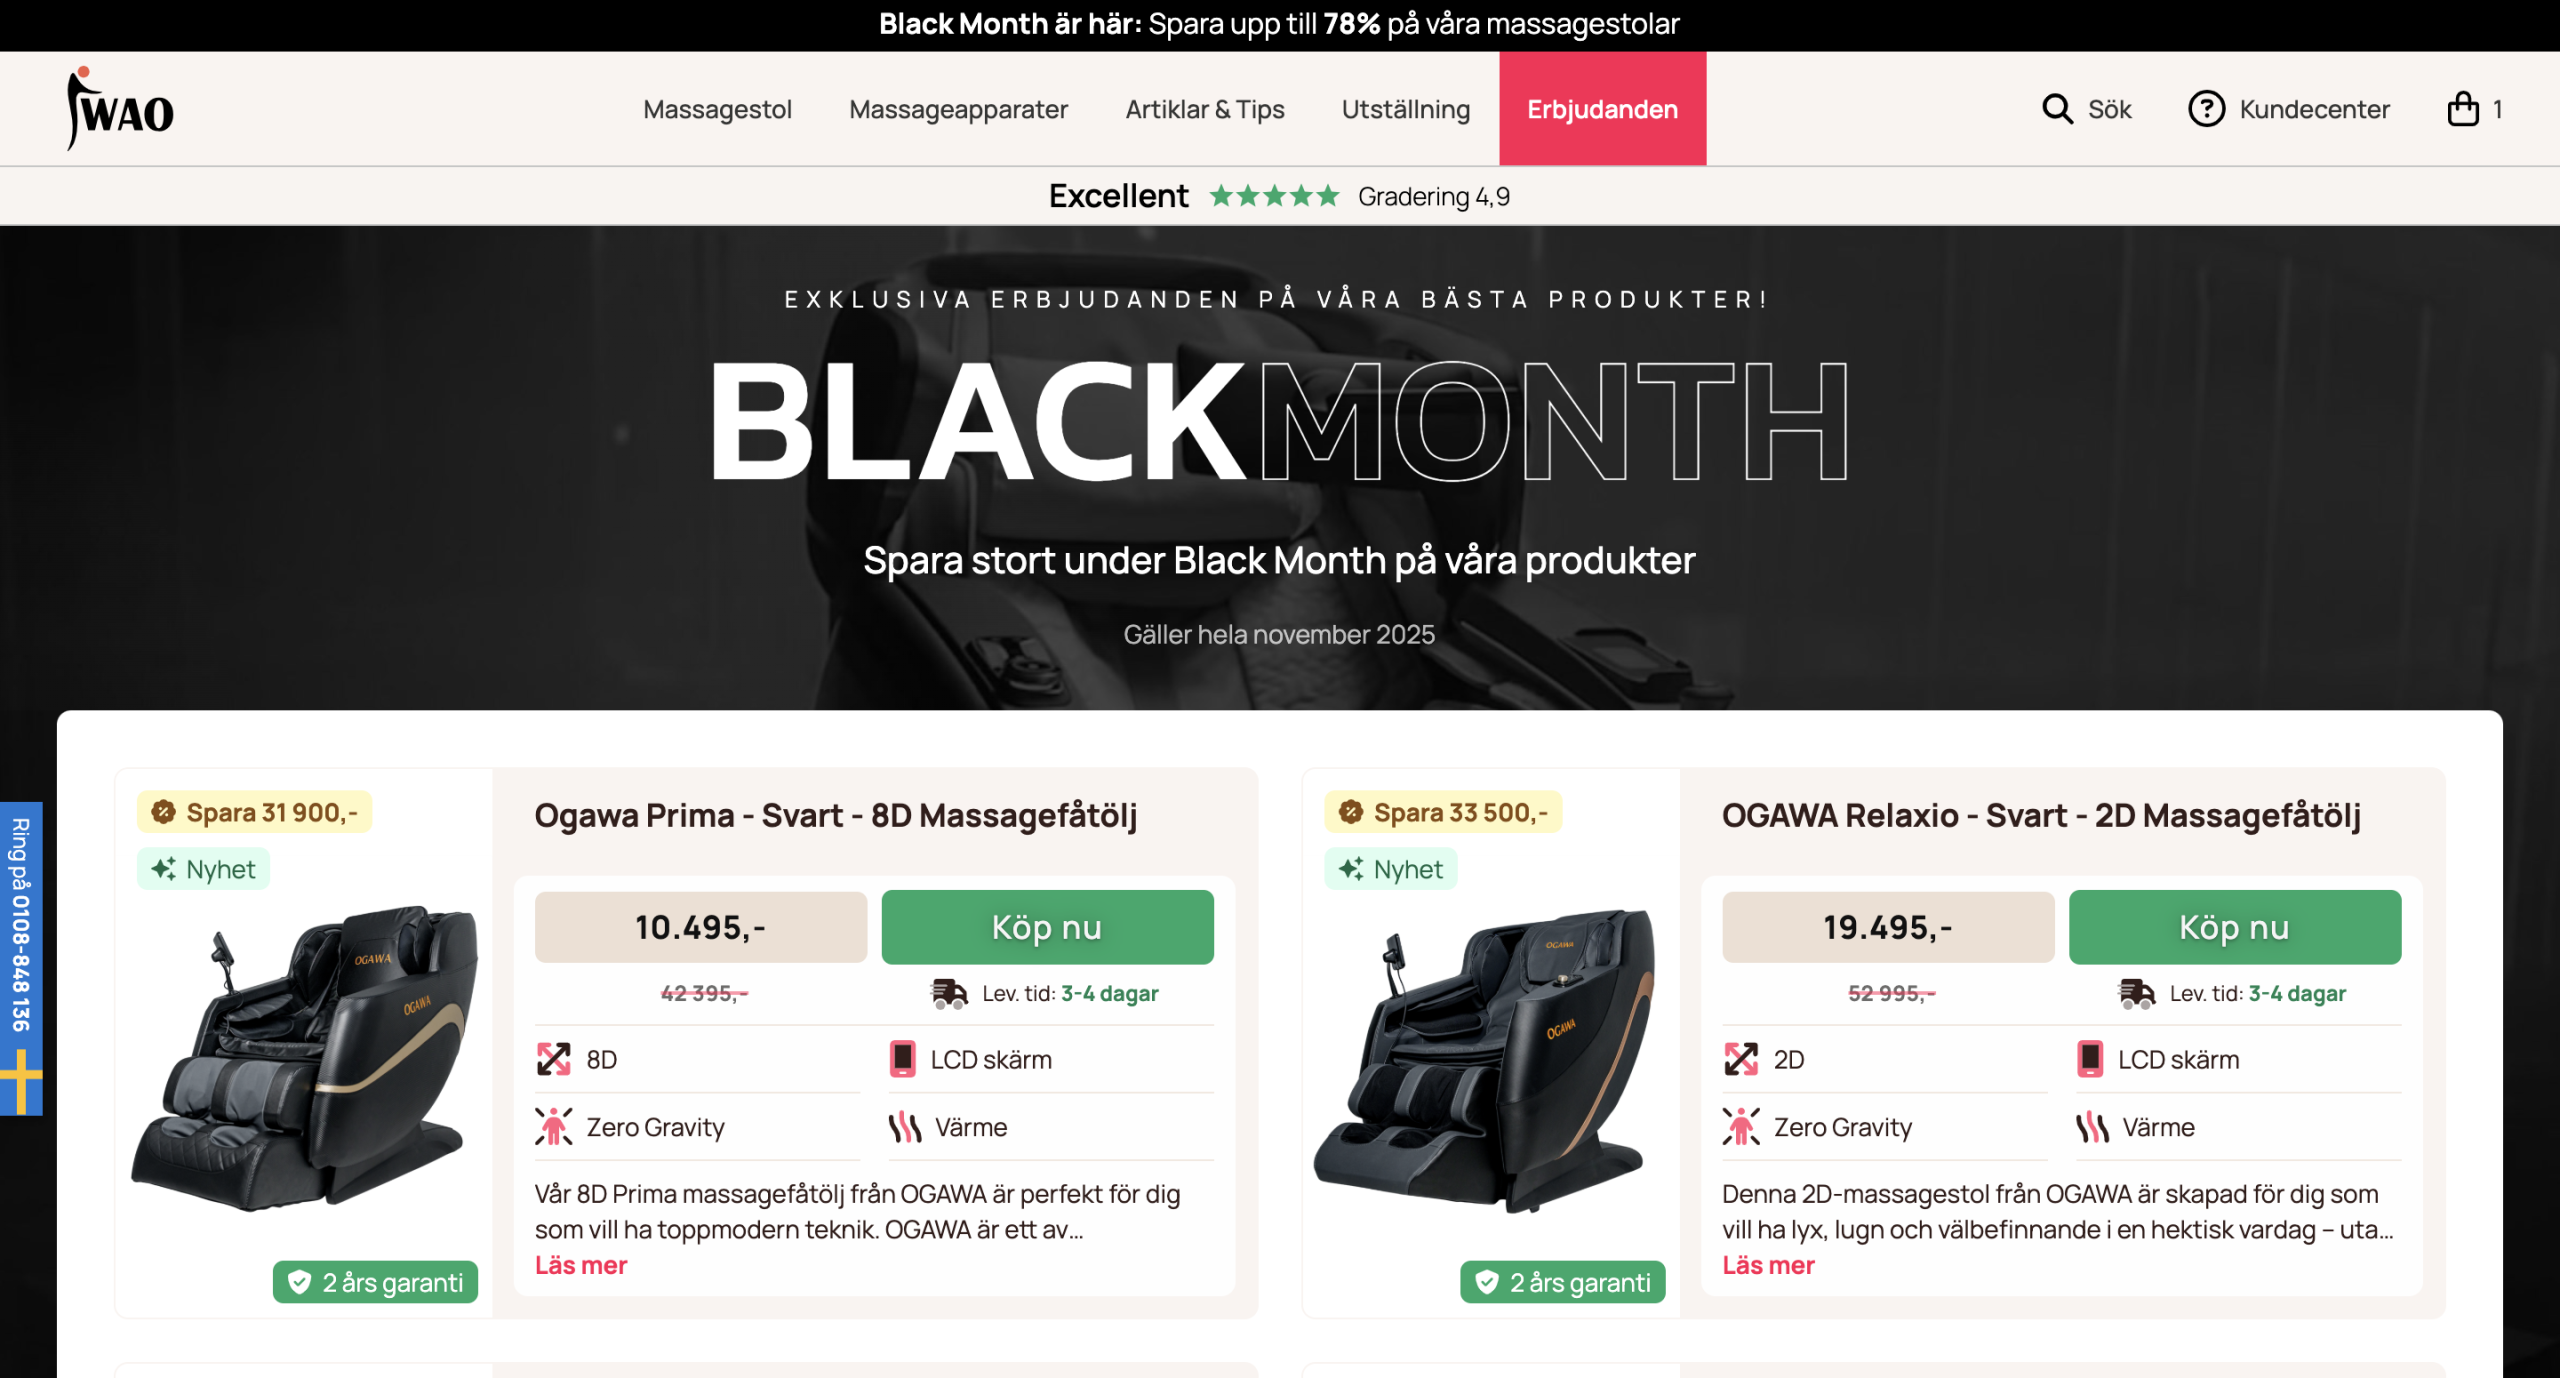This screenshot has height=1378, width=2560.
Task: Click the 8D icon on Ogawa Prima
Action: (554, 1059)
